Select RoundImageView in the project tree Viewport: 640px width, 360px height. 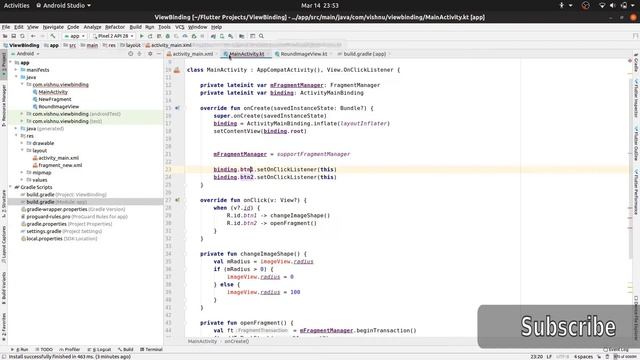pos(59,107)
